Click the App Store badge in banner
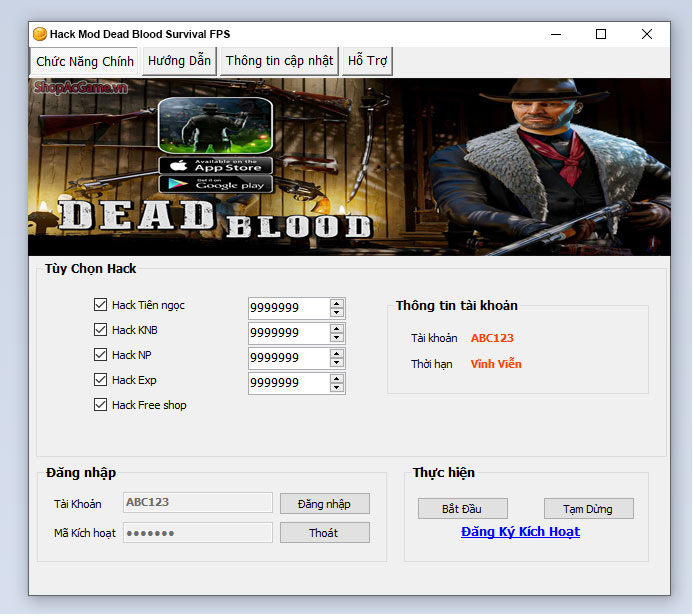The height and width of the screenshot is (616, 693). [x=216, y=166]
